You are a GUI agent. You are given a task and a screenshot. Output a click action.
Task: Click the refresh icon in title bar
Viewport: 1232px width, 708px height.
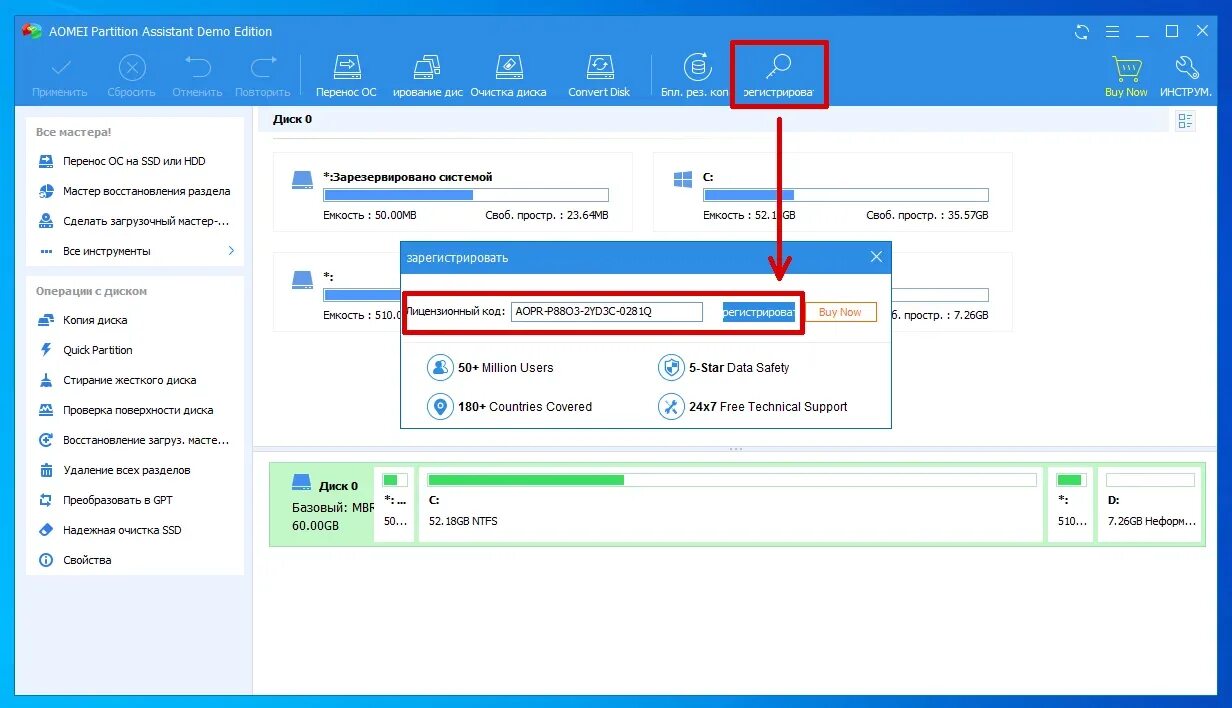1082,32
